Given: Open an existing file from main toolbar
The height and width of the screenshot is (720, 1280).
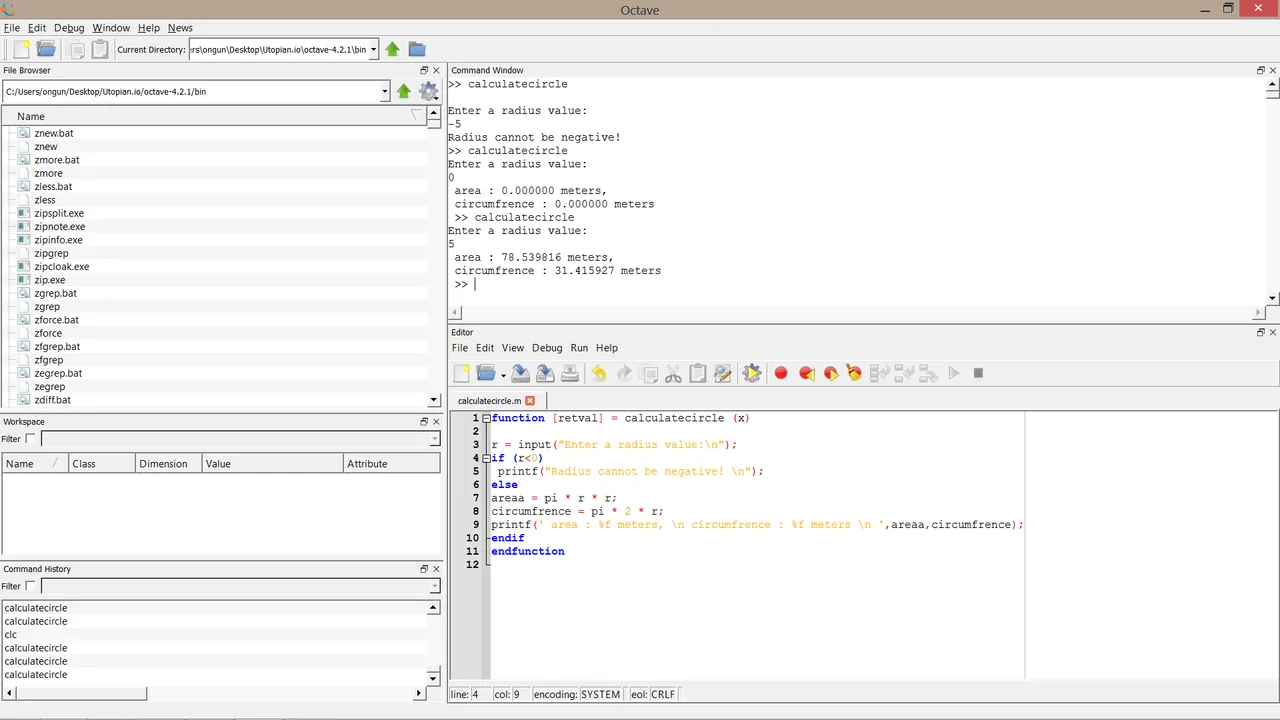Looking at the screenshot, I should tap(46, 49).
